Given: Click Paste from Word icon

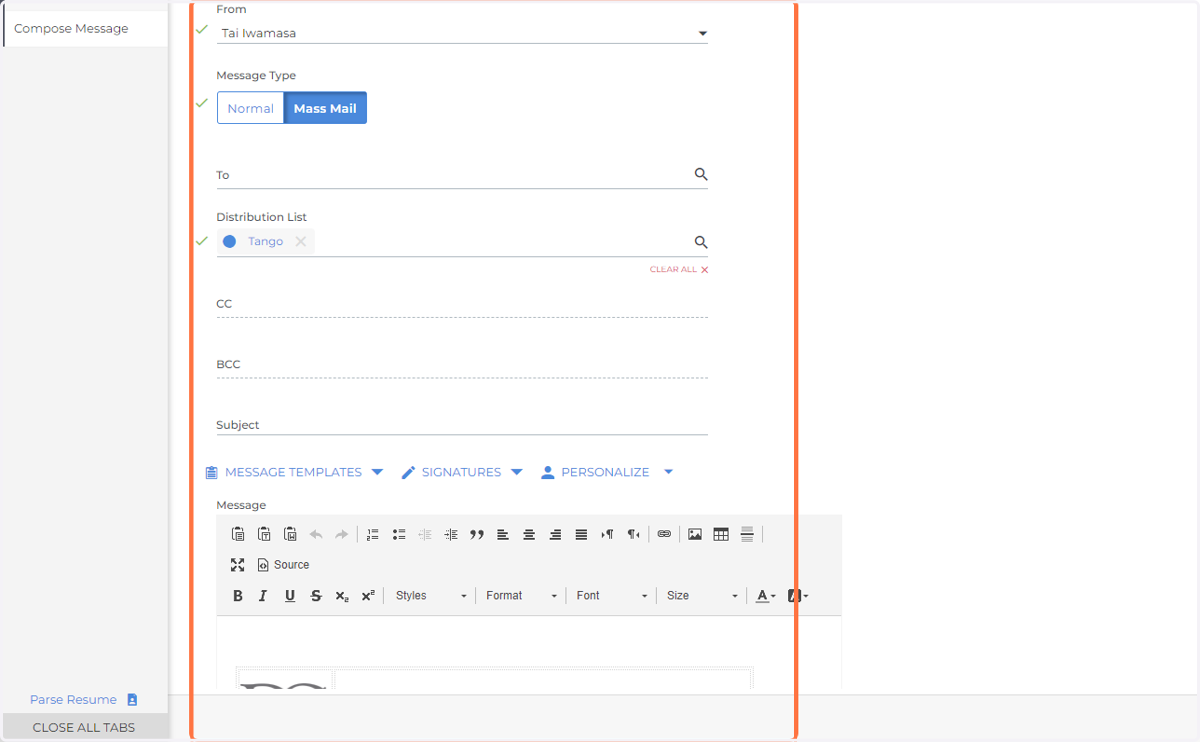Looking at the screenshot, I should (x=290, y=534).
